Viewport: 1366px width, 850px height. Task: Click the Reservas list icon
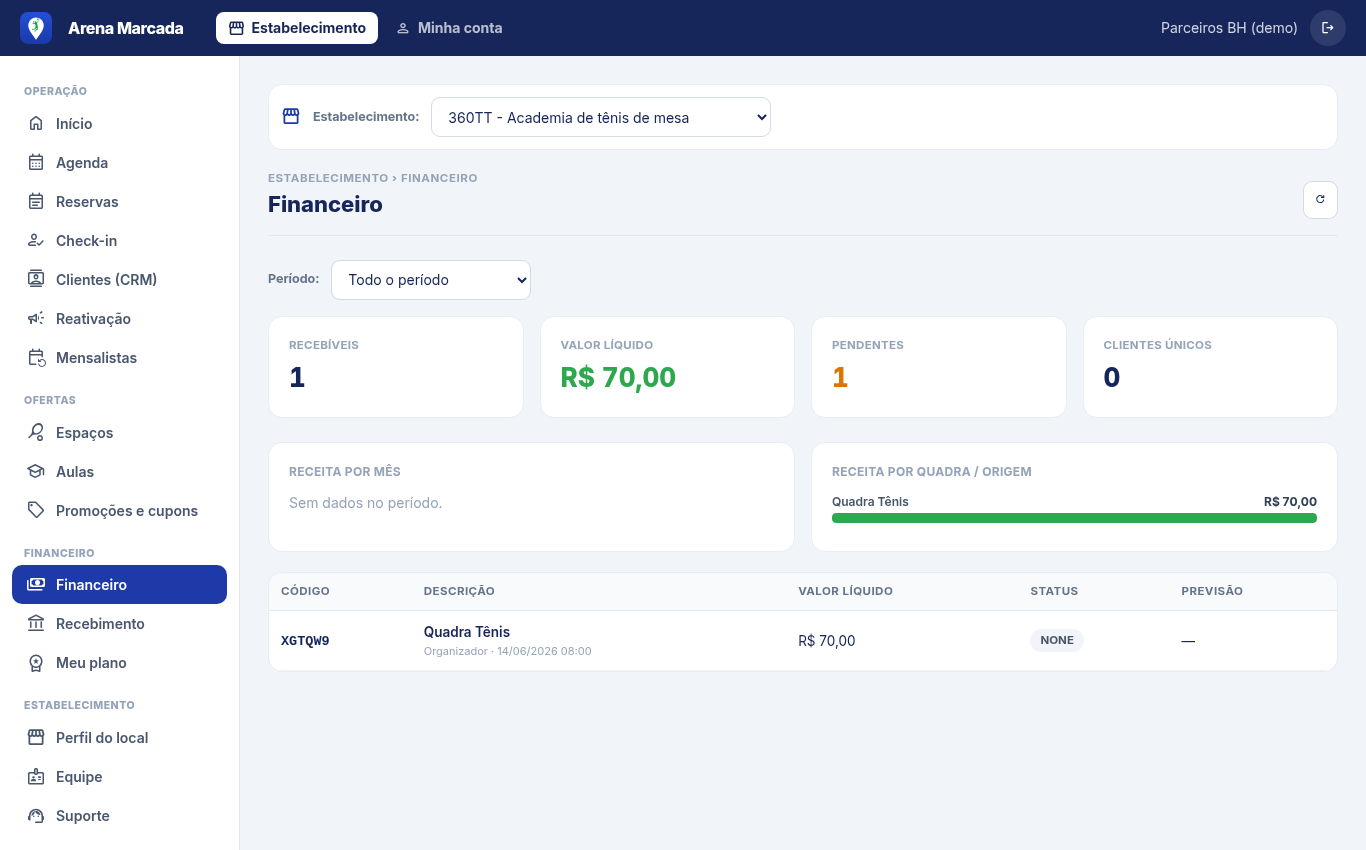pyautogui.click(x=36, y=202)
